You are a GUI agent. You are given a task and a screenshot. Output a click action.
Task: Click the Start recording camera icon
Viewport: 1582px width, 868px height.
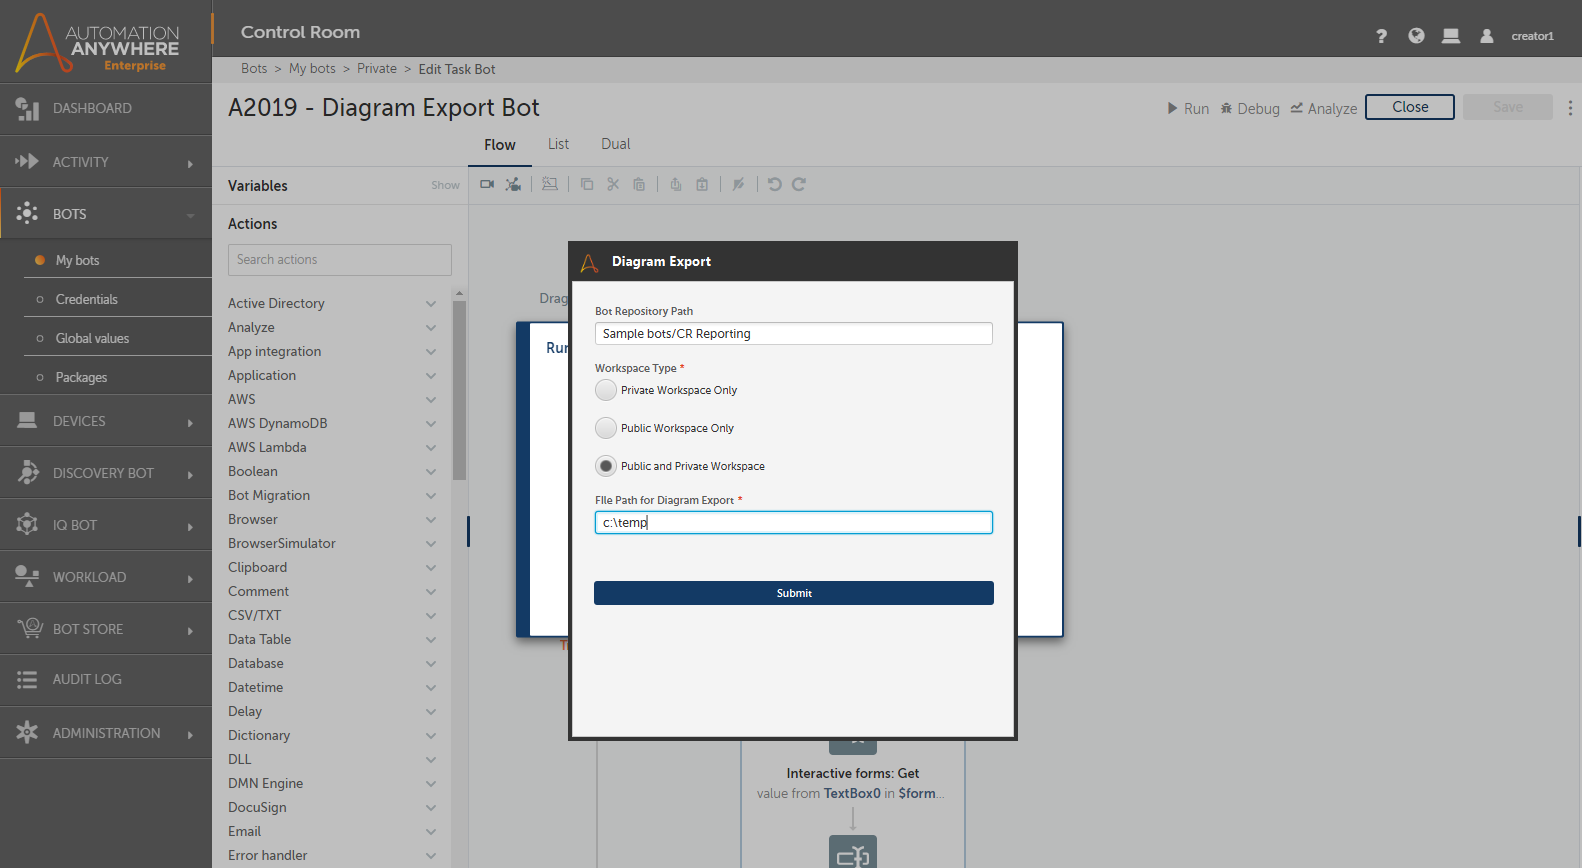tap(487, 184)
